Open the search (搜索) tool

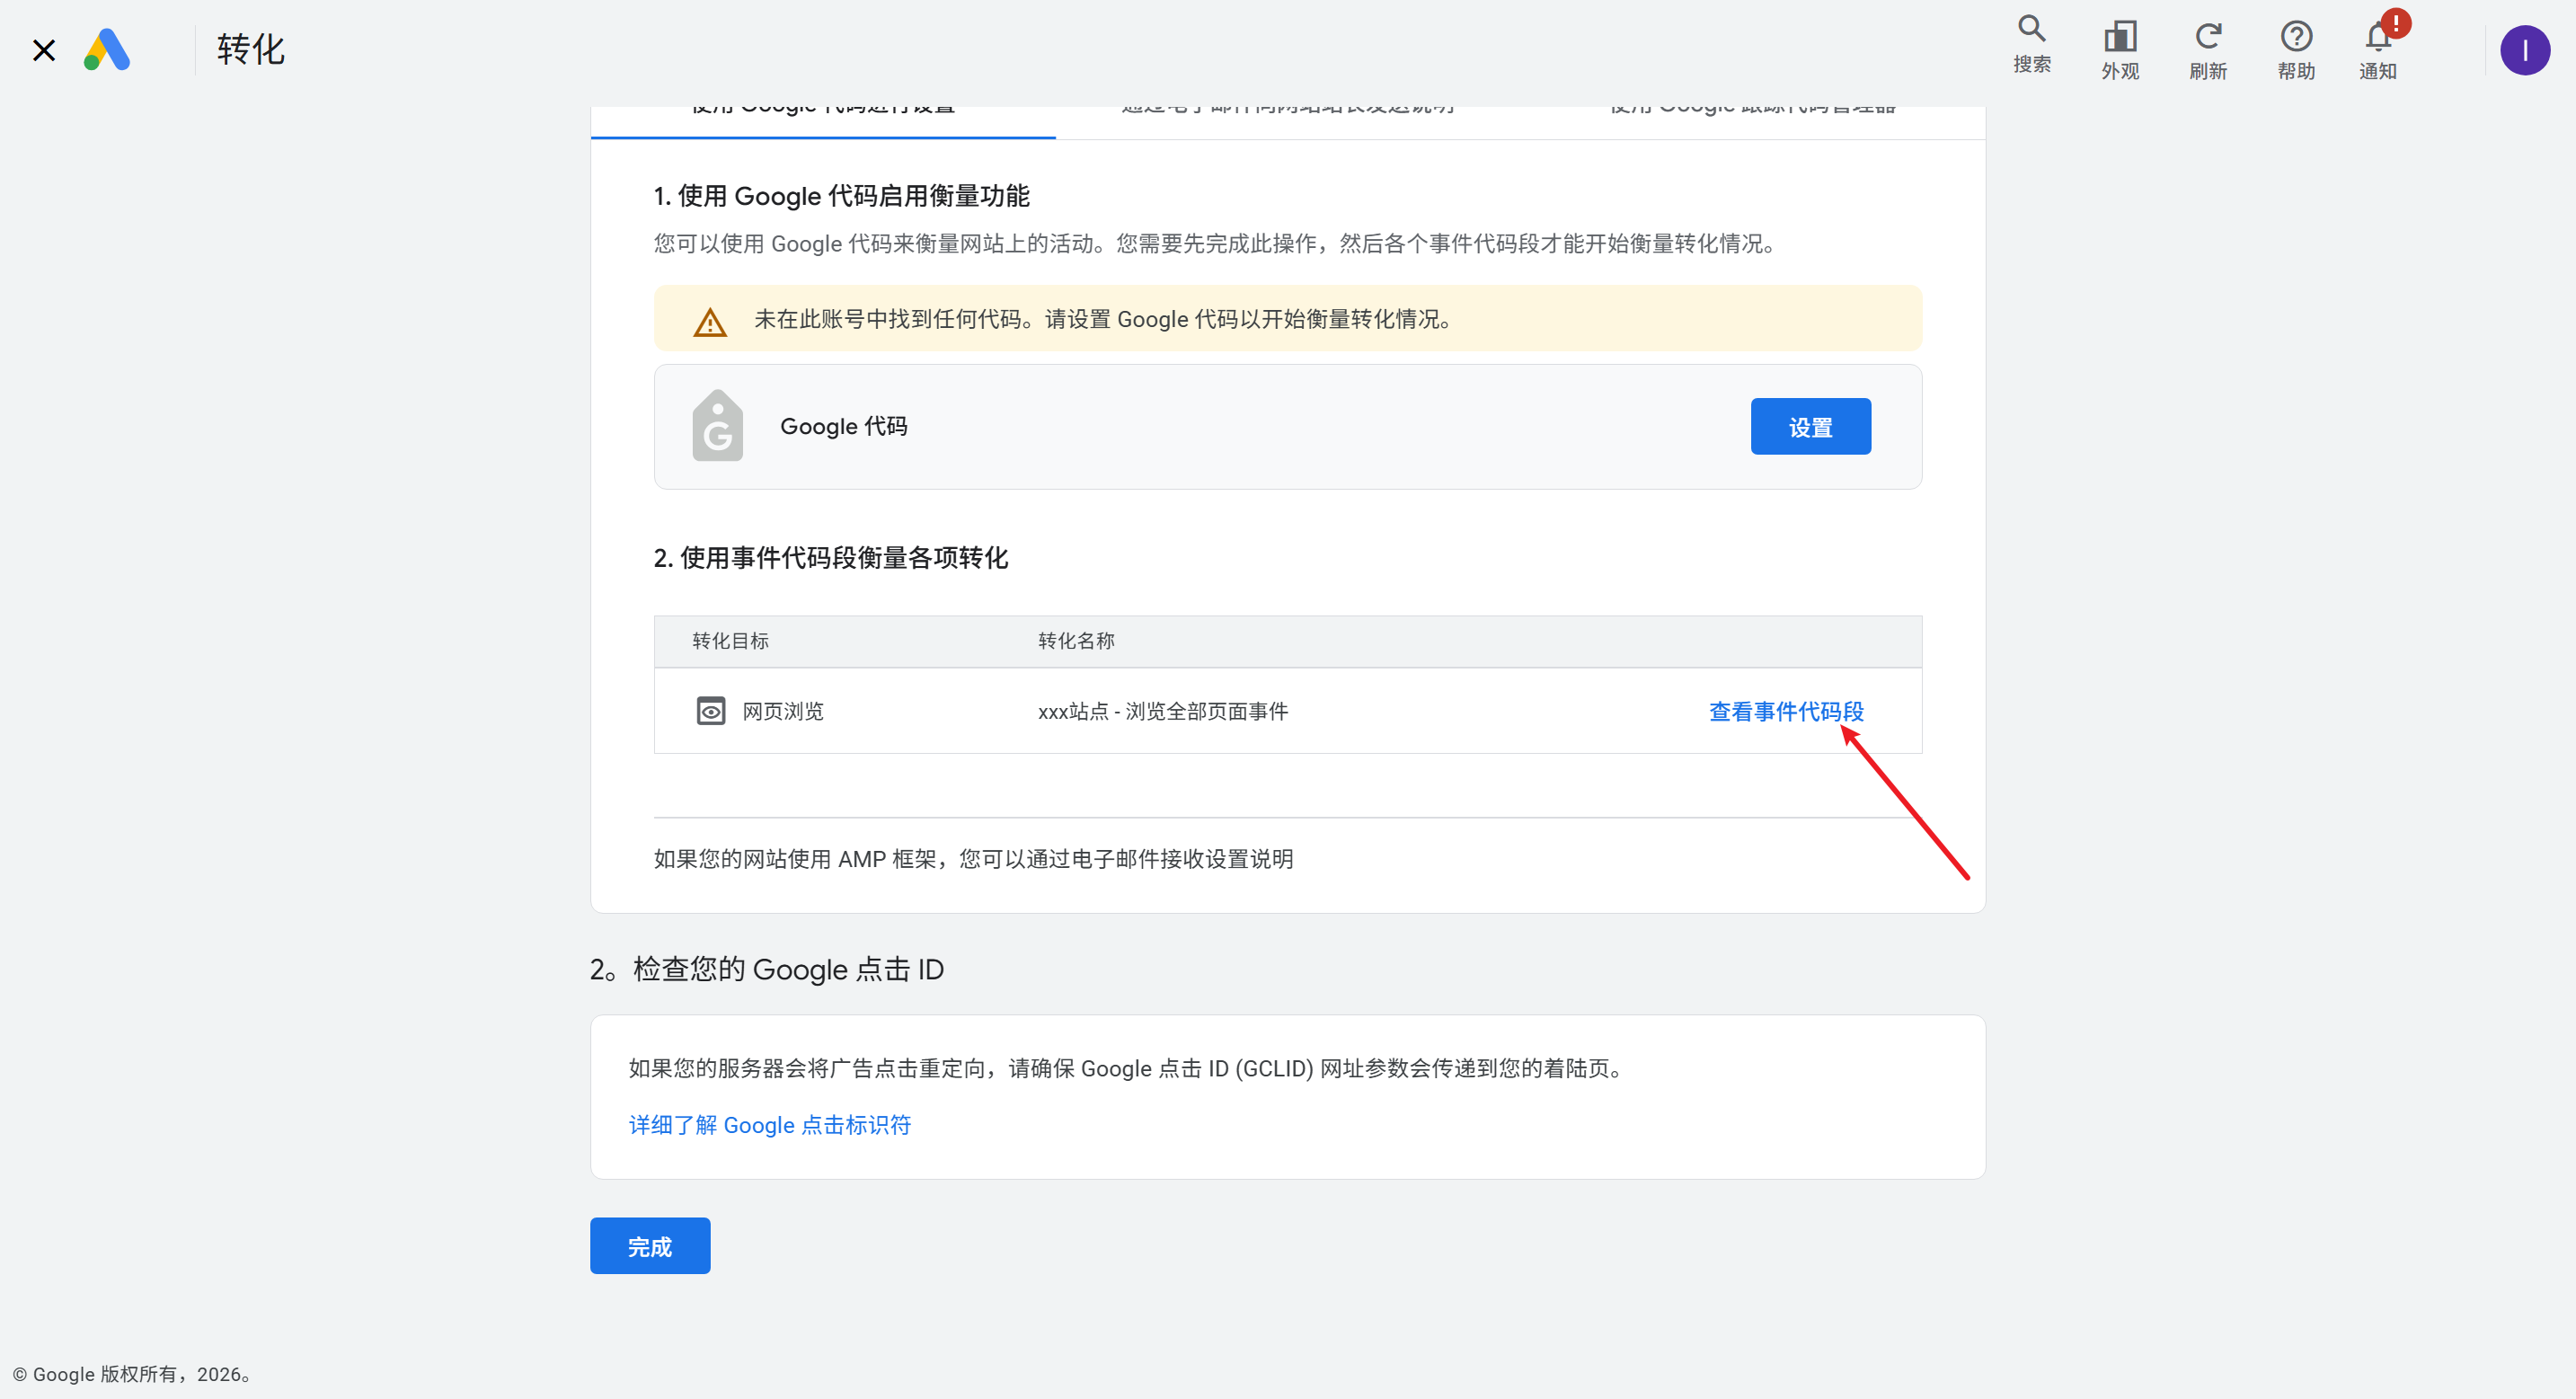(x=2031, y=45)
